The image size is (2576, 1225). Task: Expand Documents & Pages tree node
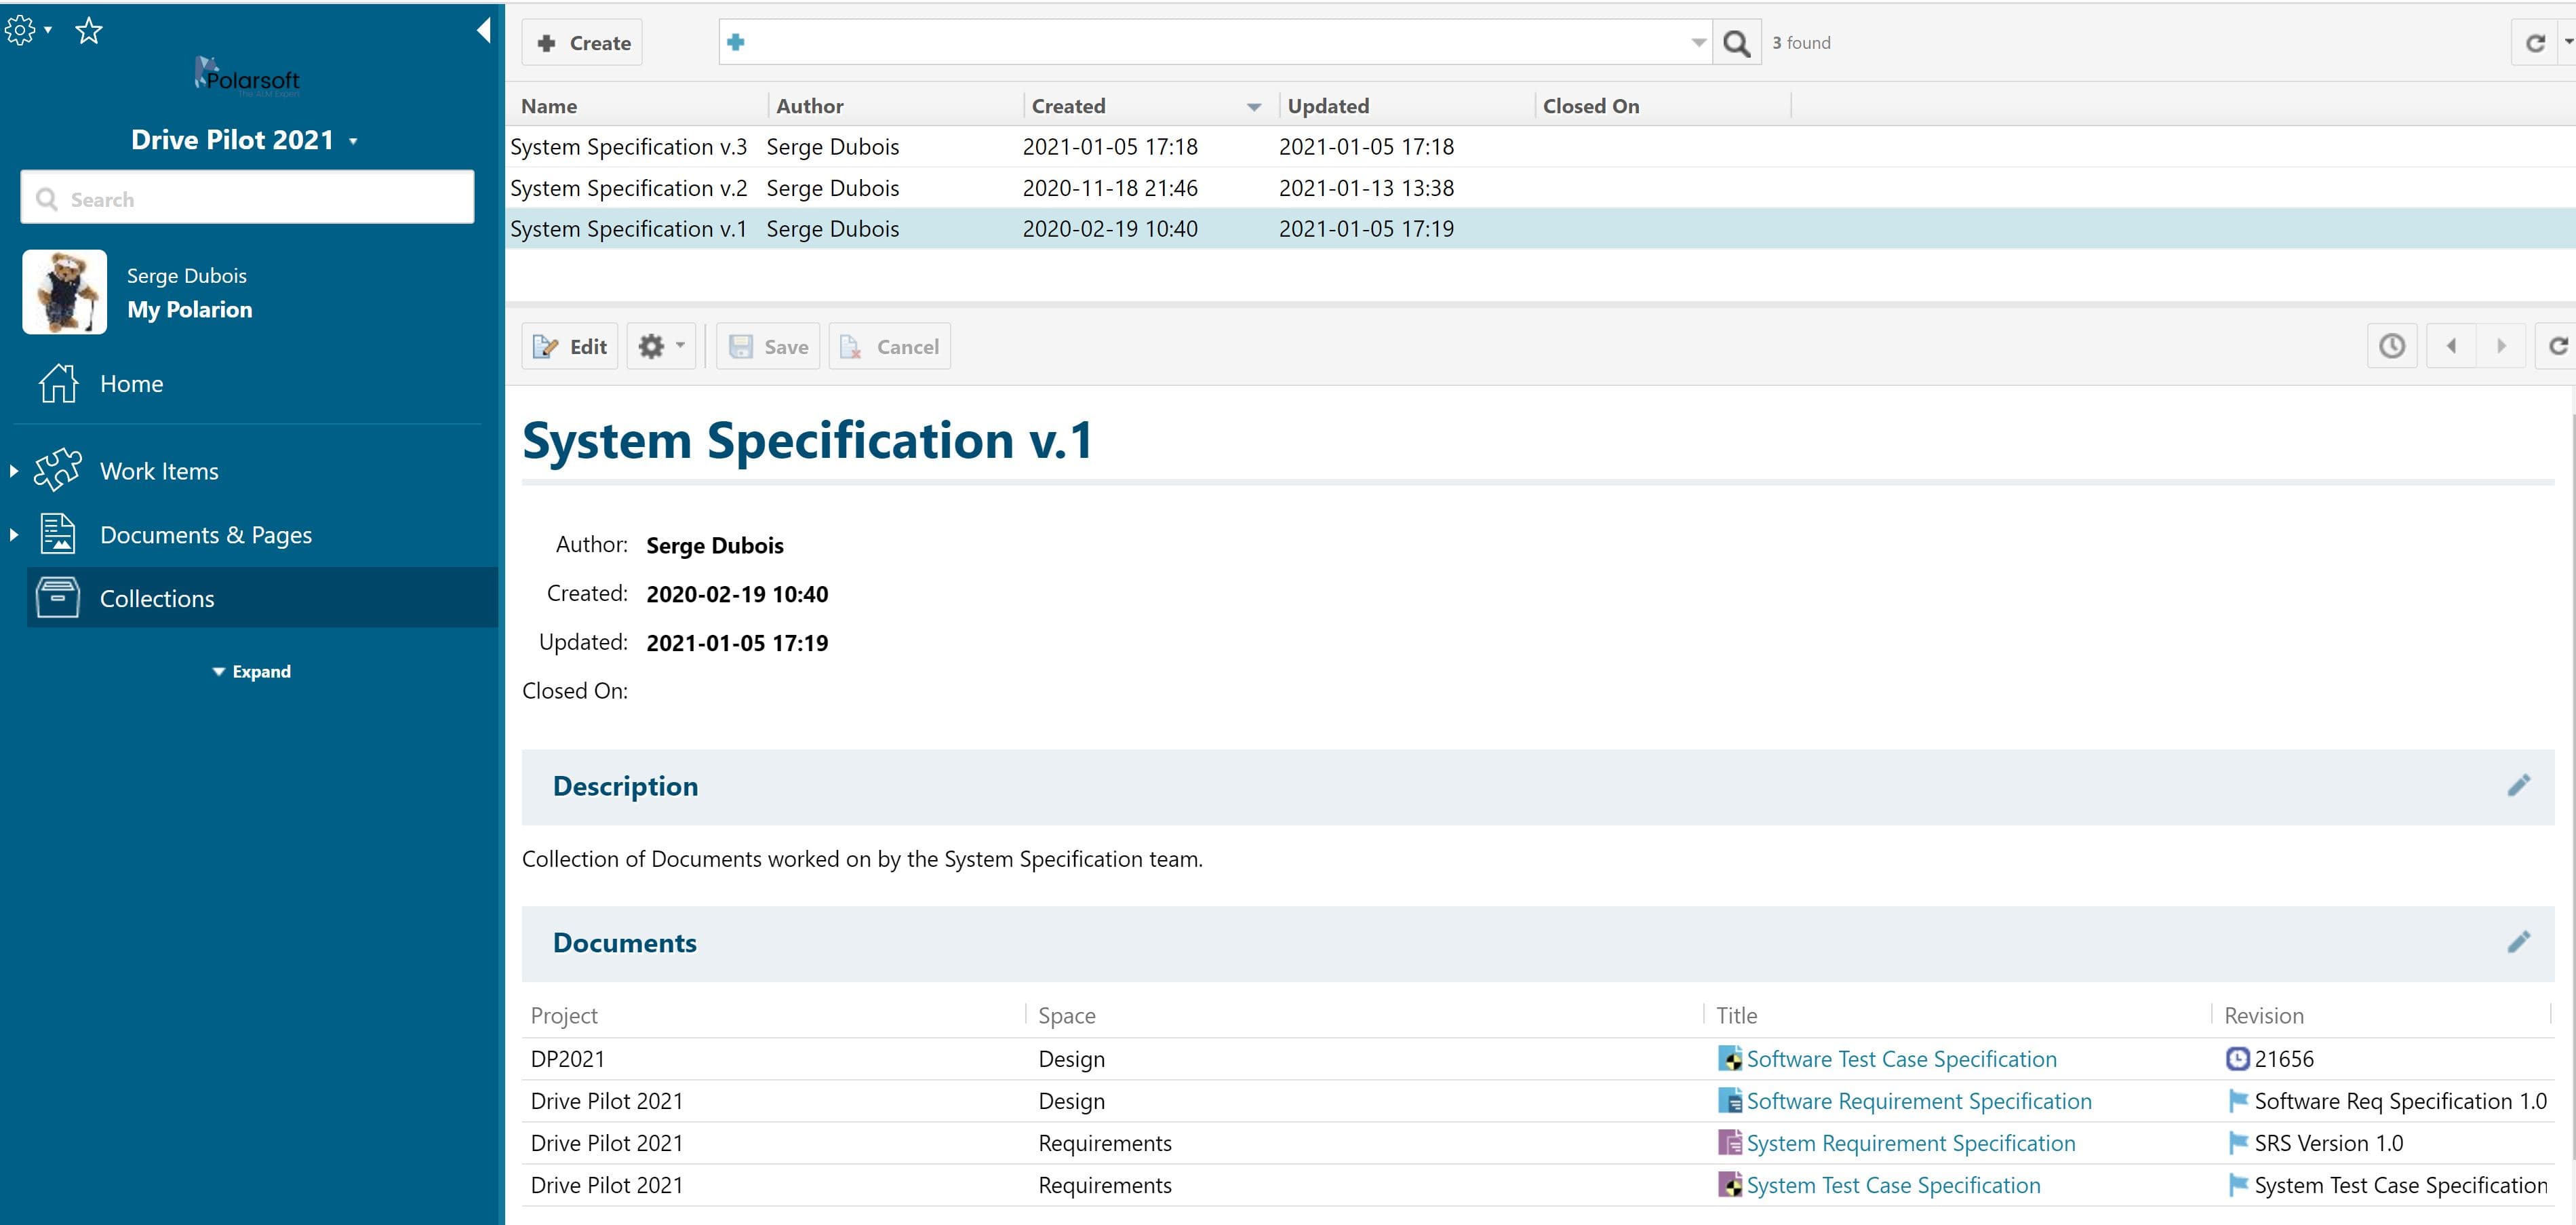pyautogui.click(x=14, y=535)
